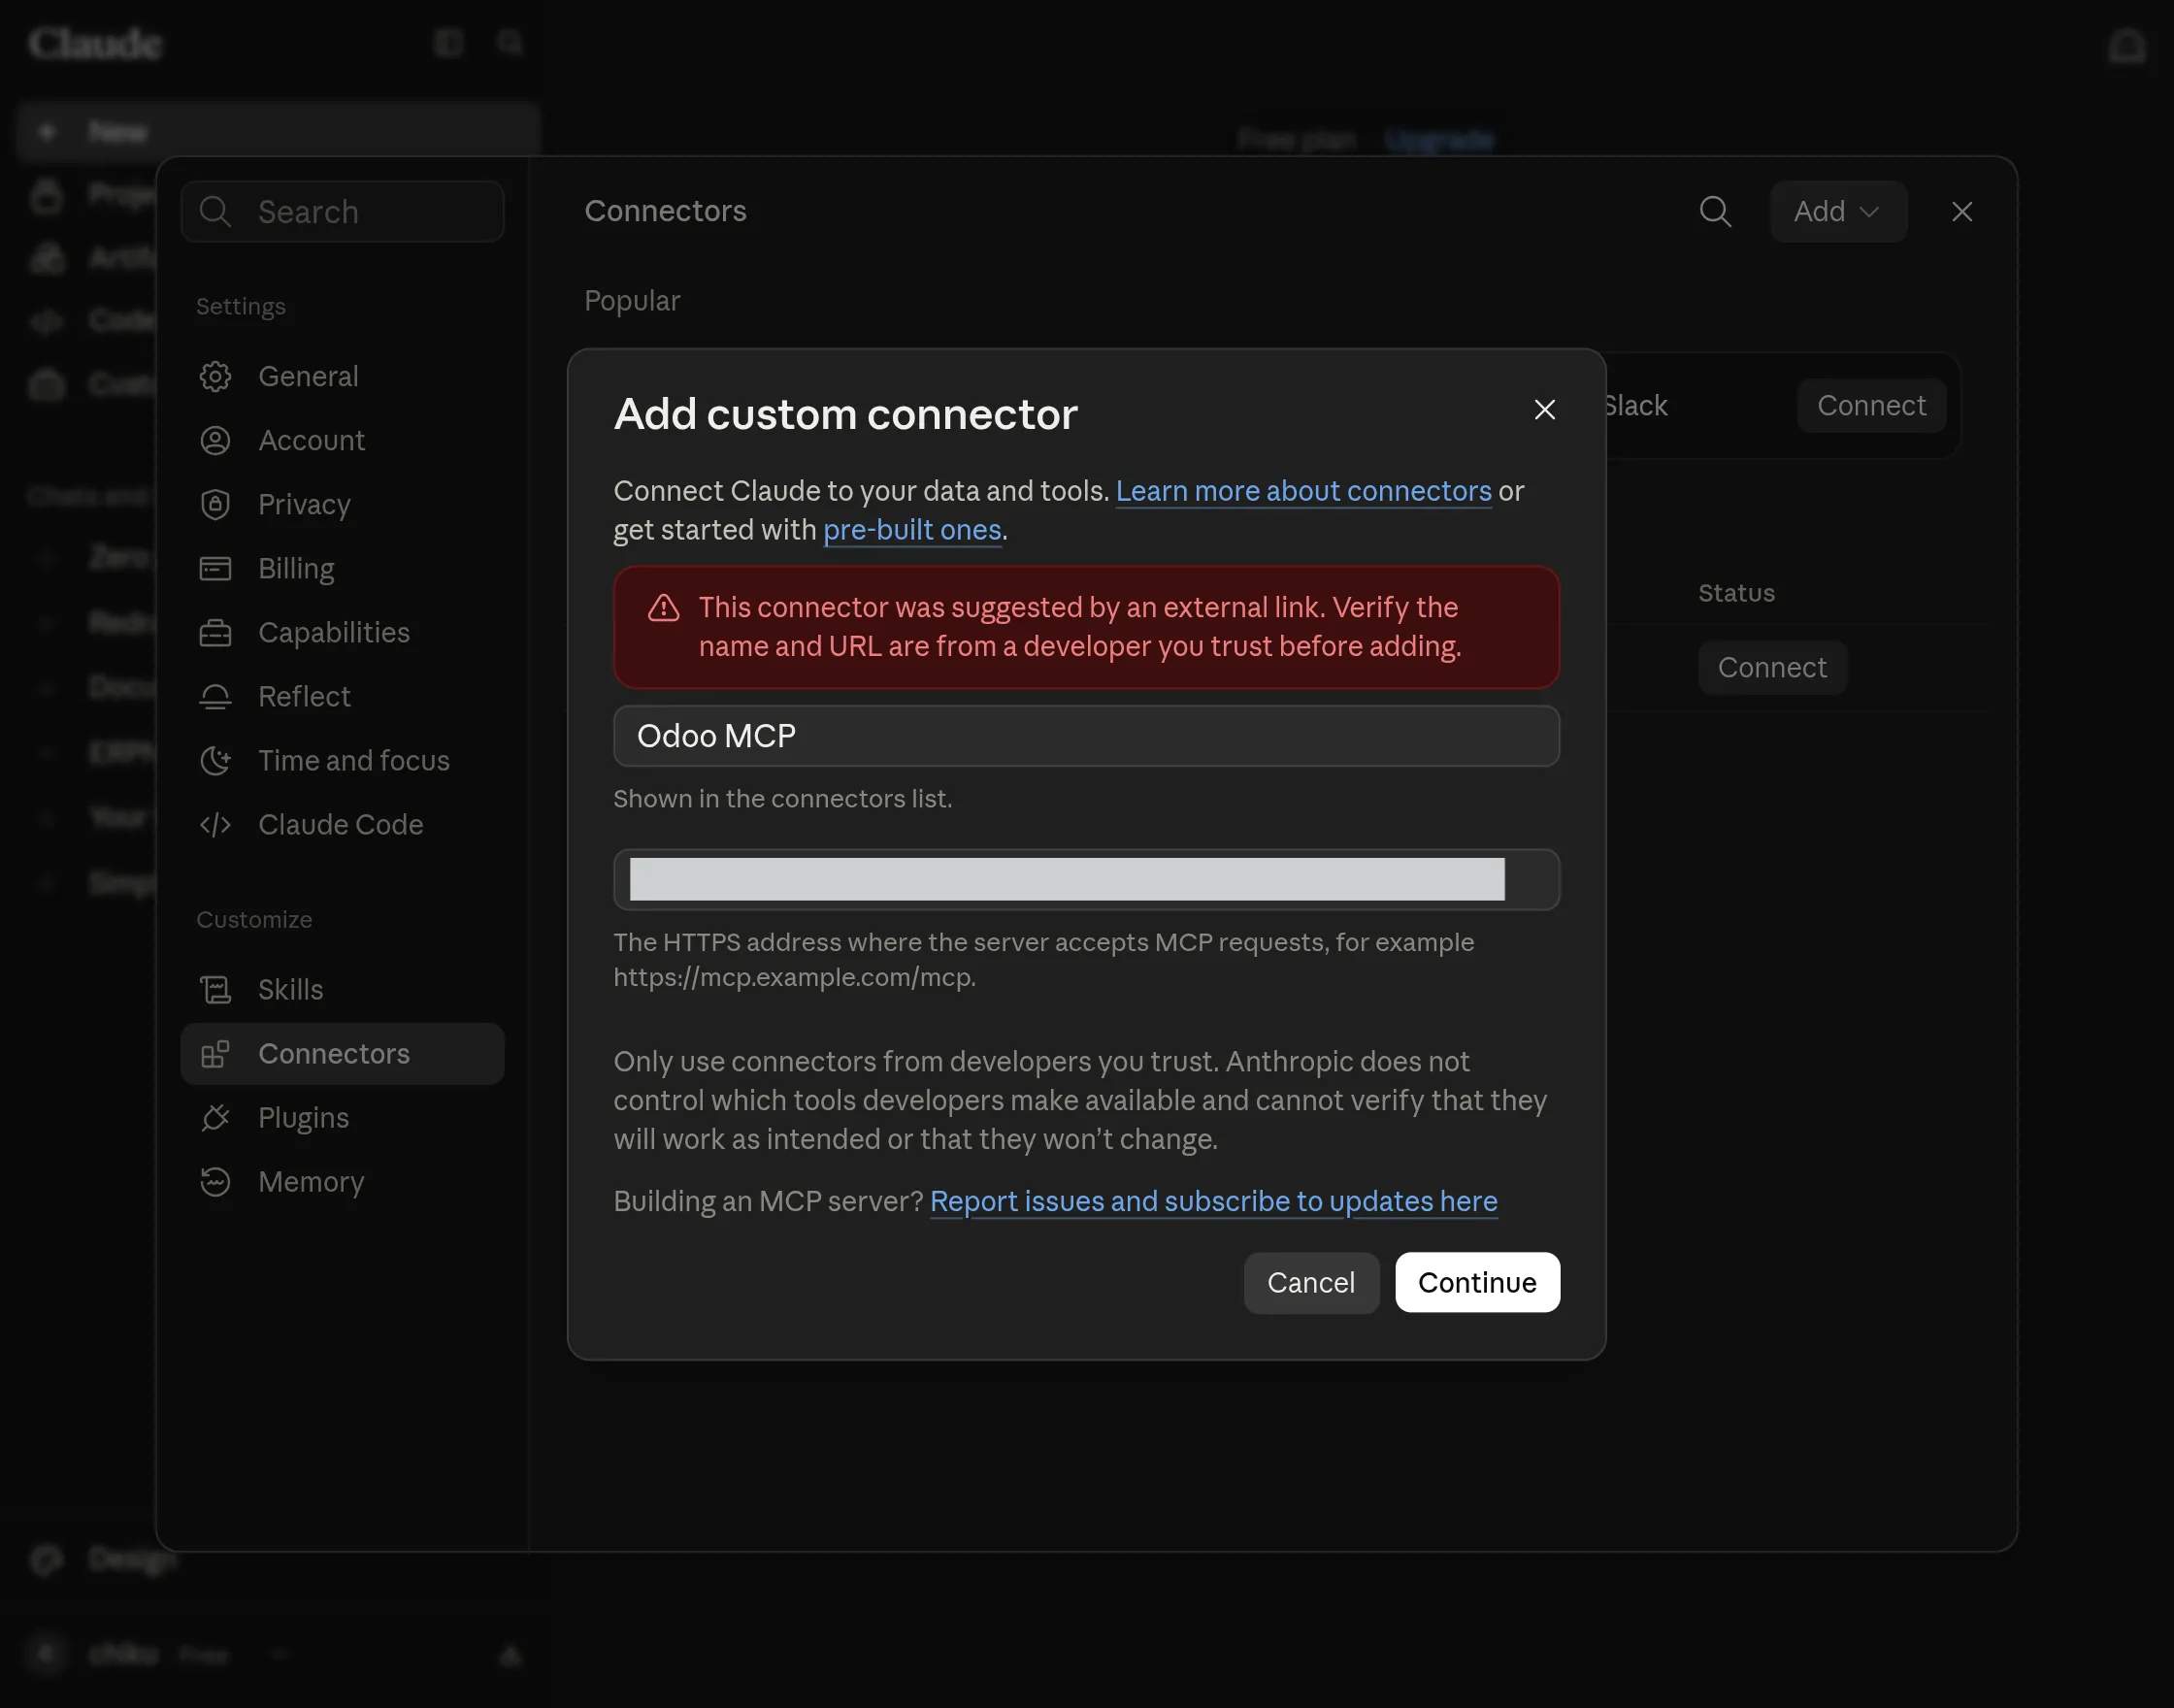Click the Billing card icon
This screenshot has height=1708, width=2174.
click(x=215, y=568)
